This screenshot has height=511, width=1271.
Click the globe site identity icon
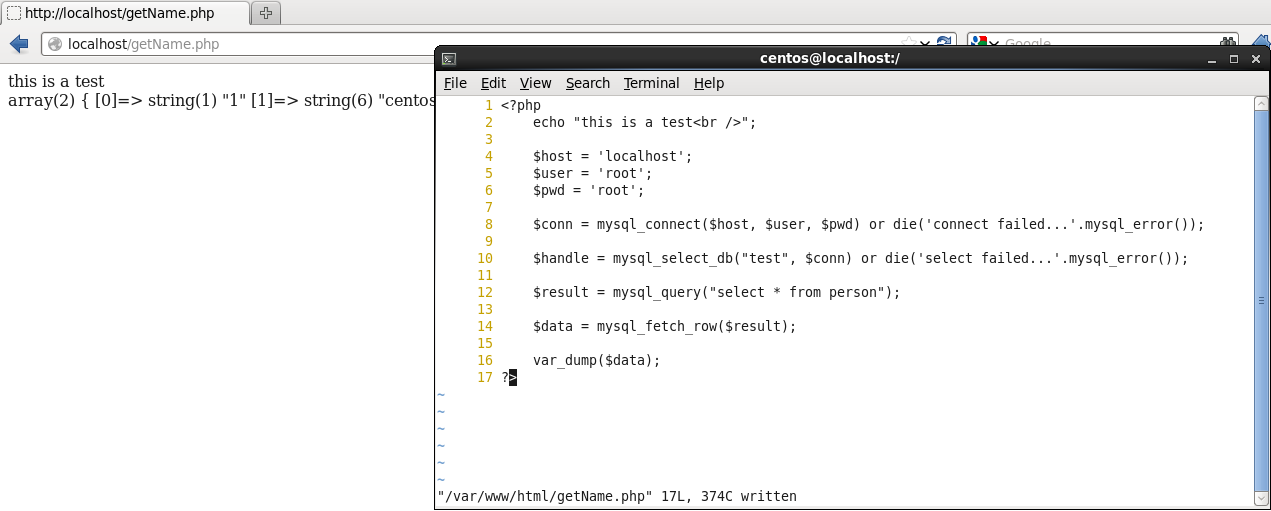[x=55, y=44]
